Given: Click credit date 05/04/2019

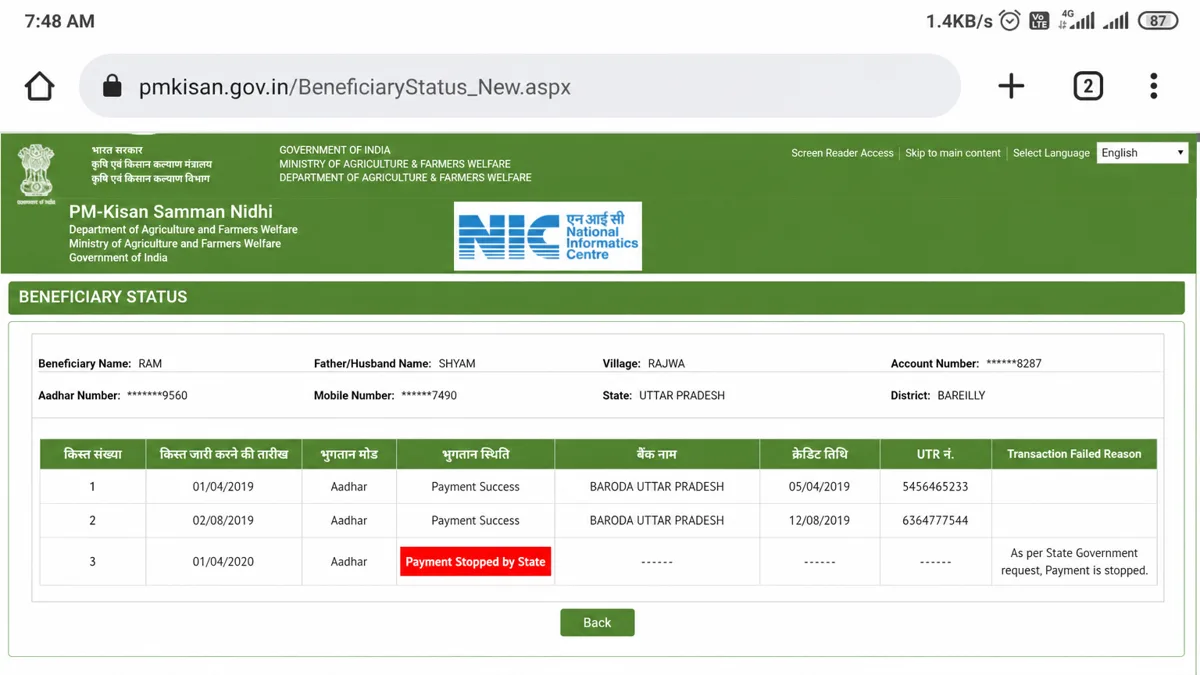Looking at the screenshot, I should pyautogui.click(x=819, y=487).
